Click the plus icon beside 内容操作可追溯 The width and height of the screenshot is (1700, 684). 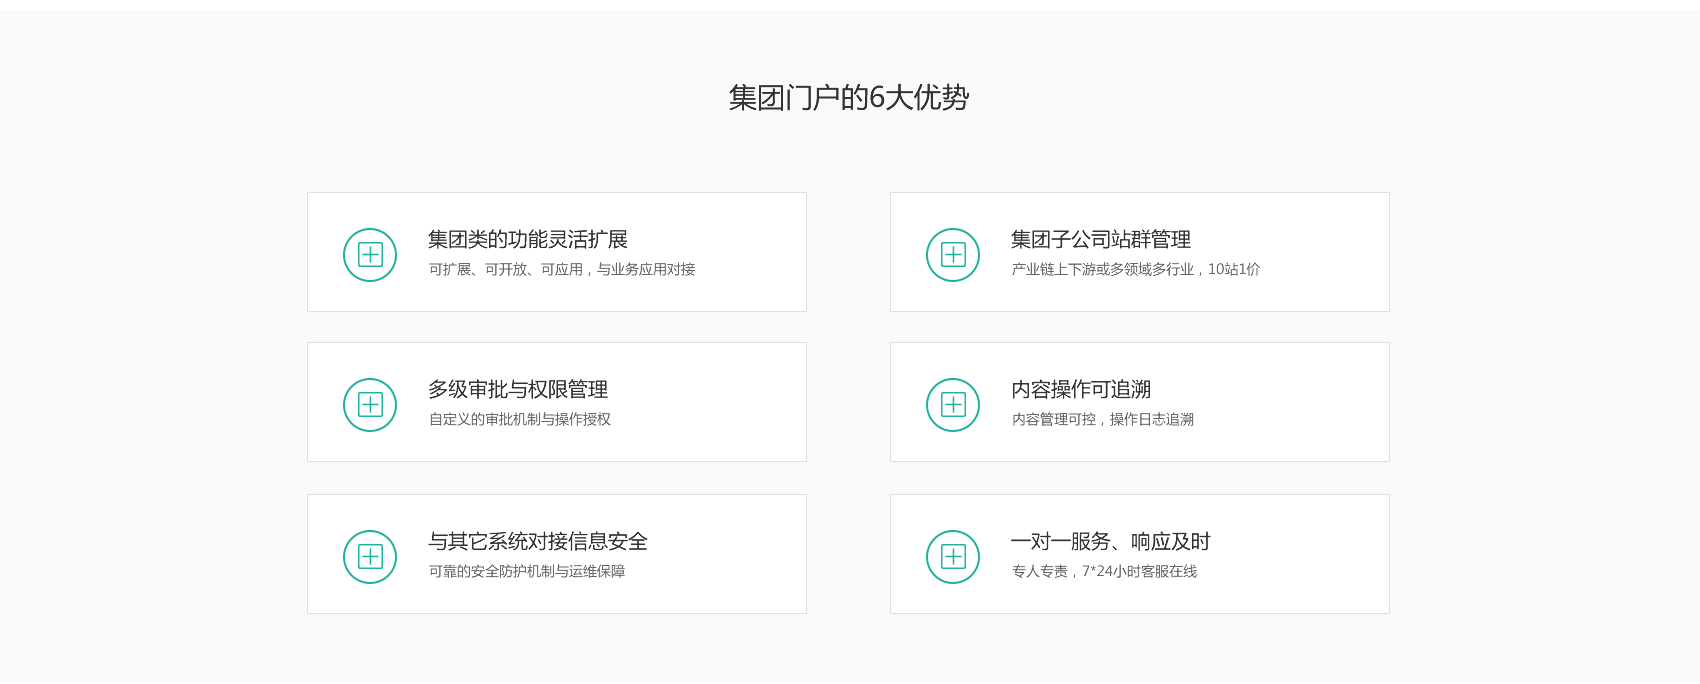(953, 405)
